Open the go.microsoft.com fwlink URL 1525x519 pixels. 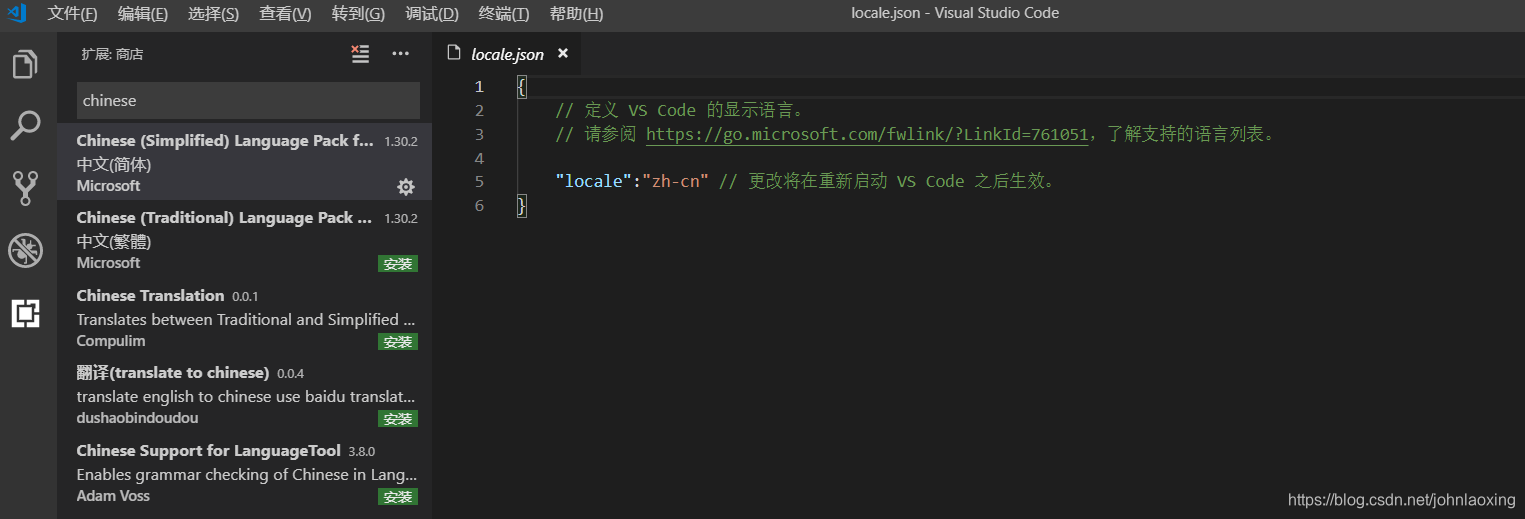(x=867, y=134)
